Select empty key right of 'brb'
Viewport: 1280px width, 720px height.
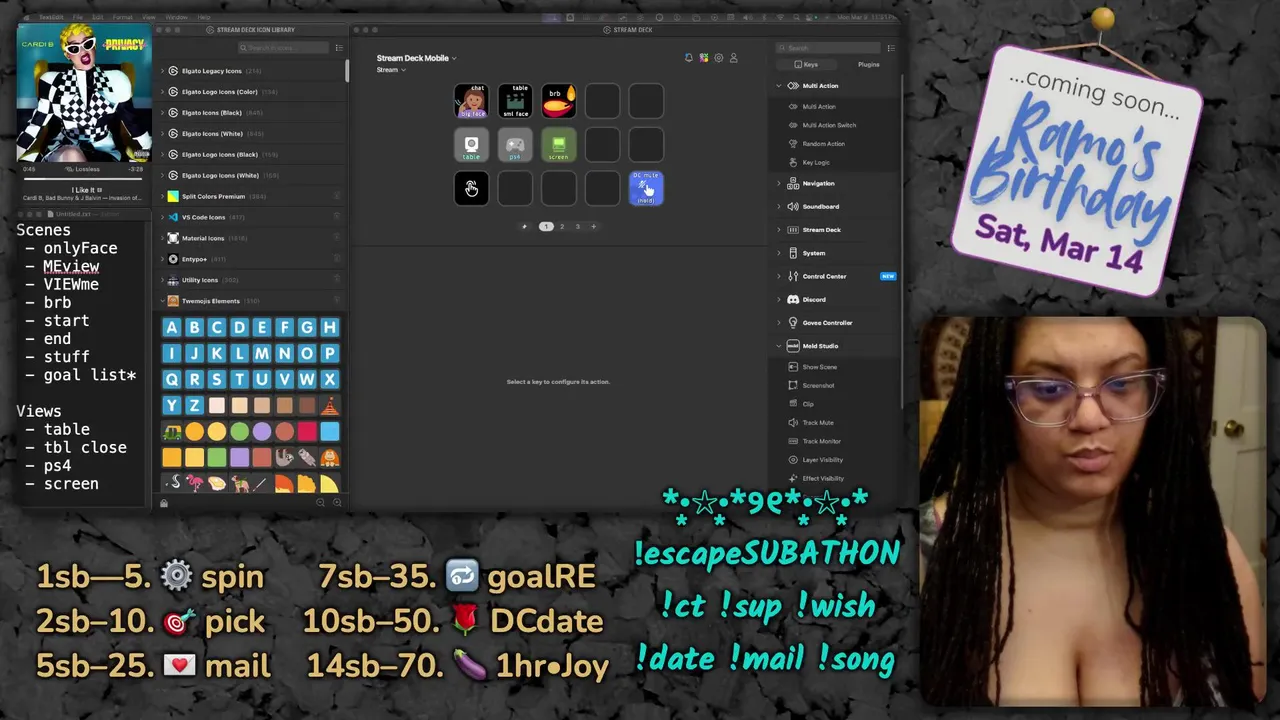pyautogui.click(x=602, y=101)
